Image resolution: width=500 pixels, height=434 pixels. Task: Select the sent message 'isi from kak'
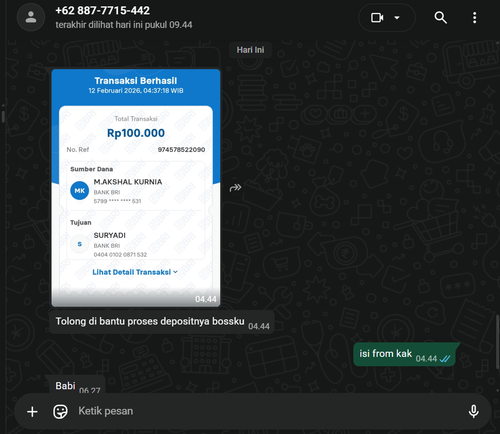pos(404,354)
